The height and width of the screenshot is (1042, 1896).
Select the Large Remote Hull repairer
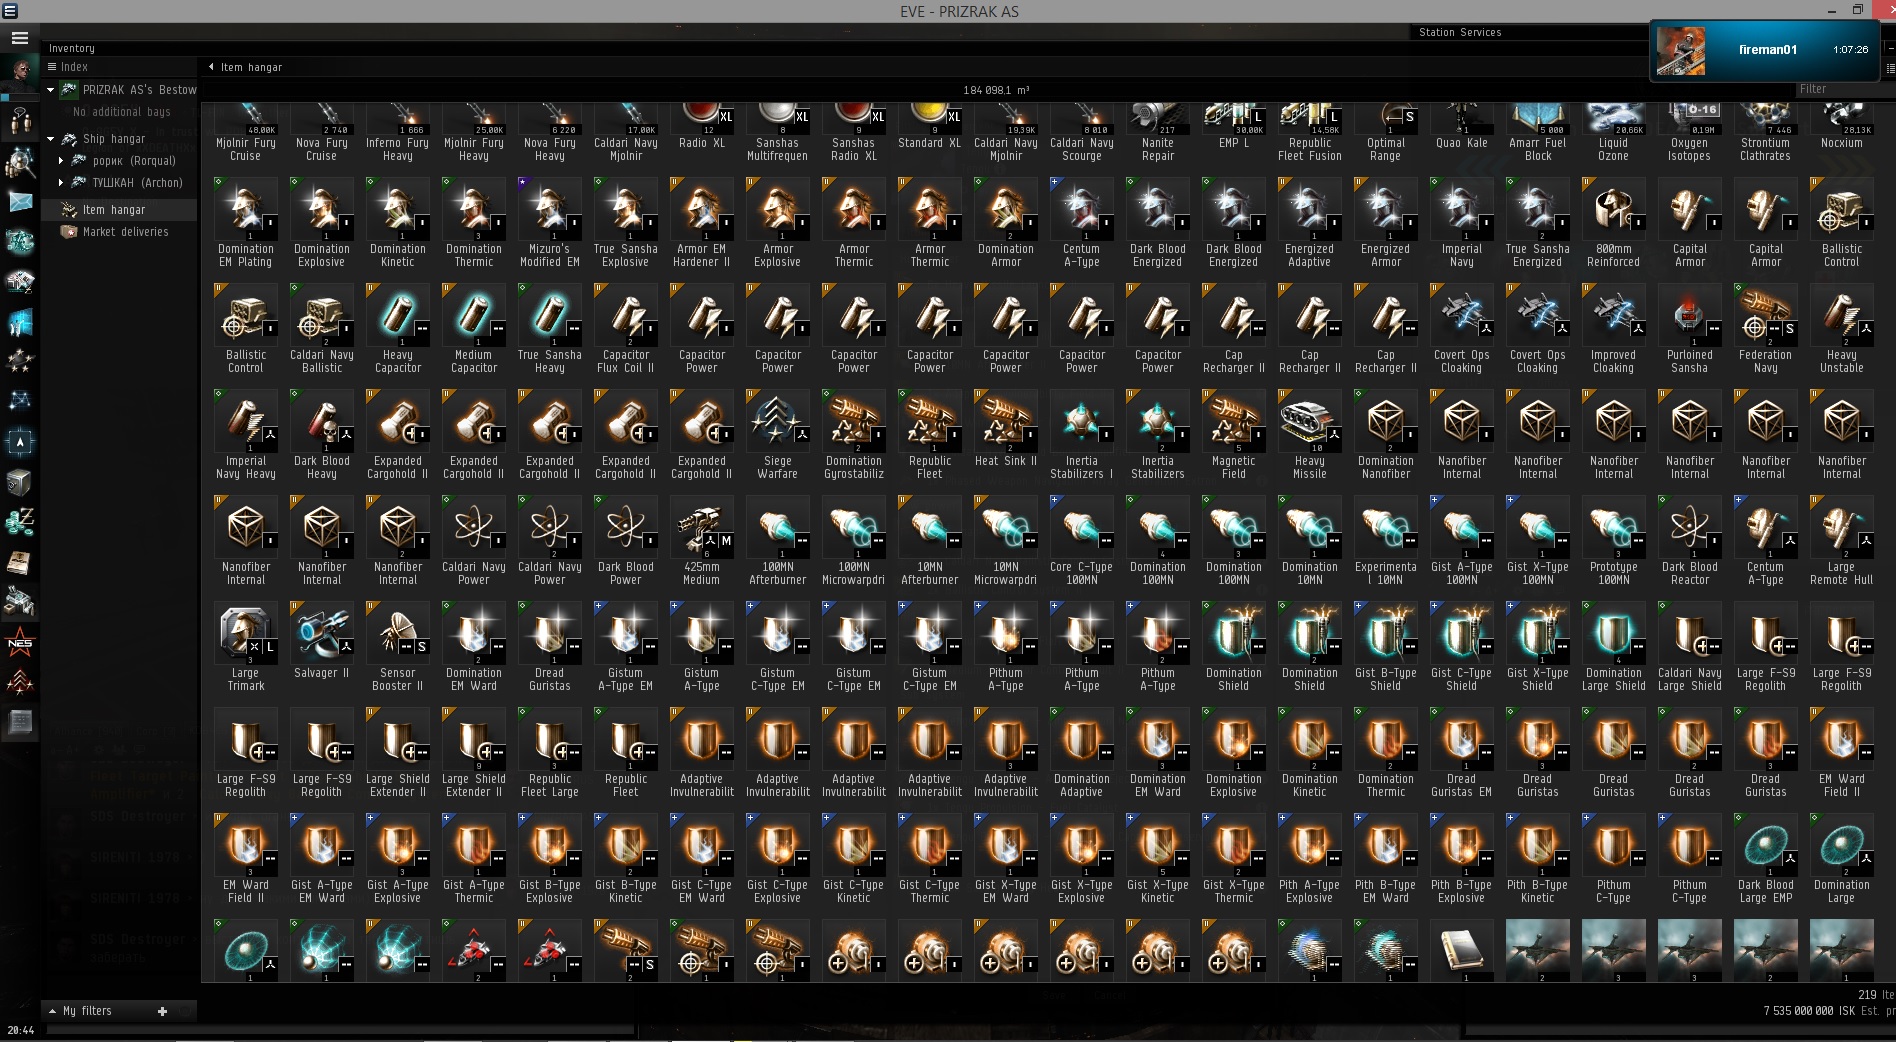pos(1842,540)
